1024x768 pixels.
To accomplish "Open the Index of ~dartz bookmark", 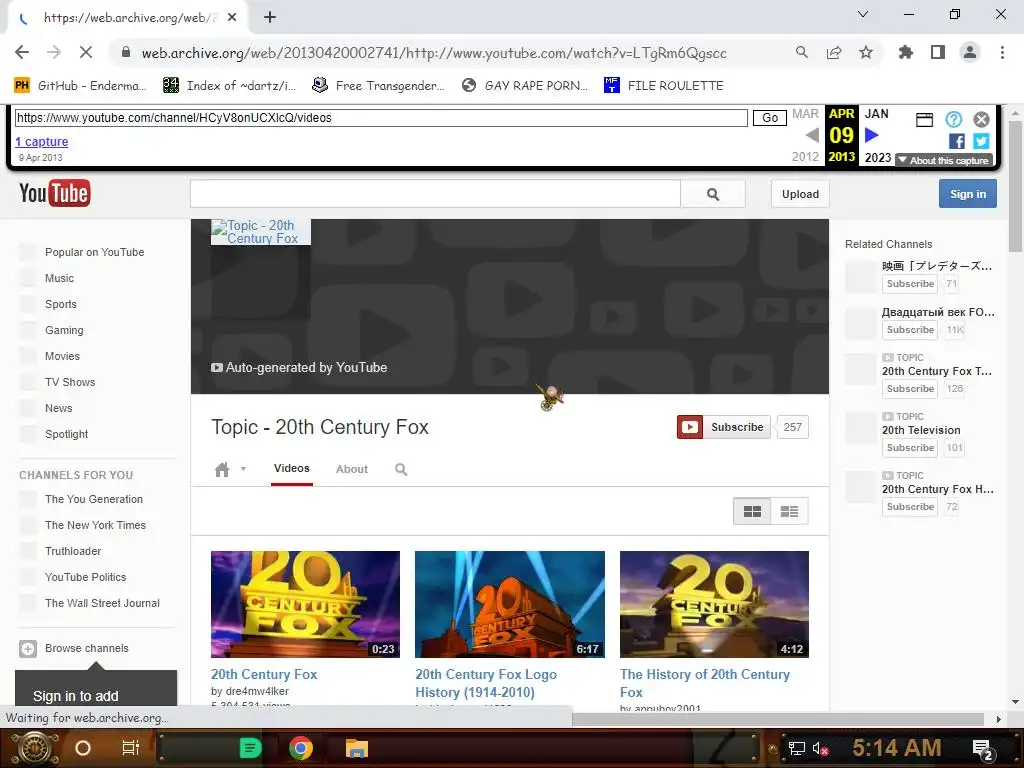I will click(229, 86).
